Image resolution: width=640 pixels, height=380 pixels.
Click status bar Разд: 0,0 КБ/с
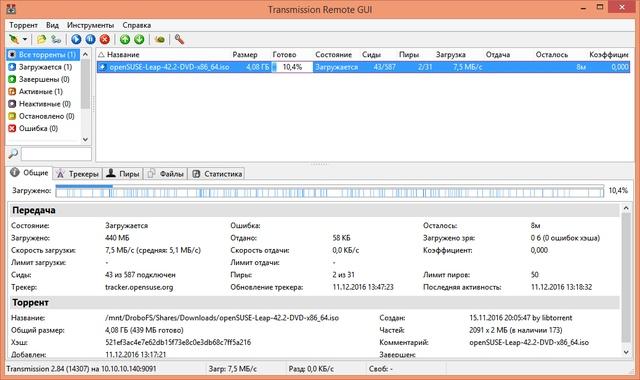[x=311, y=369]
